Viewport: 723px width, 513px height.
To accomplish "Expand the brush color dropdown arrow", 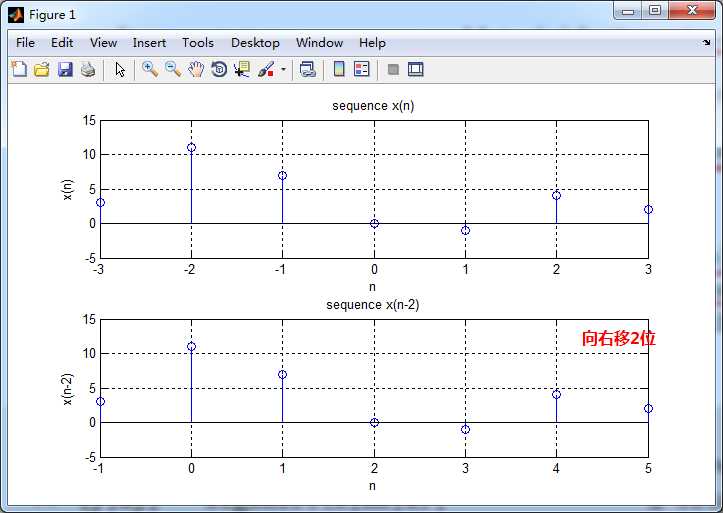I will click(283, 70).
